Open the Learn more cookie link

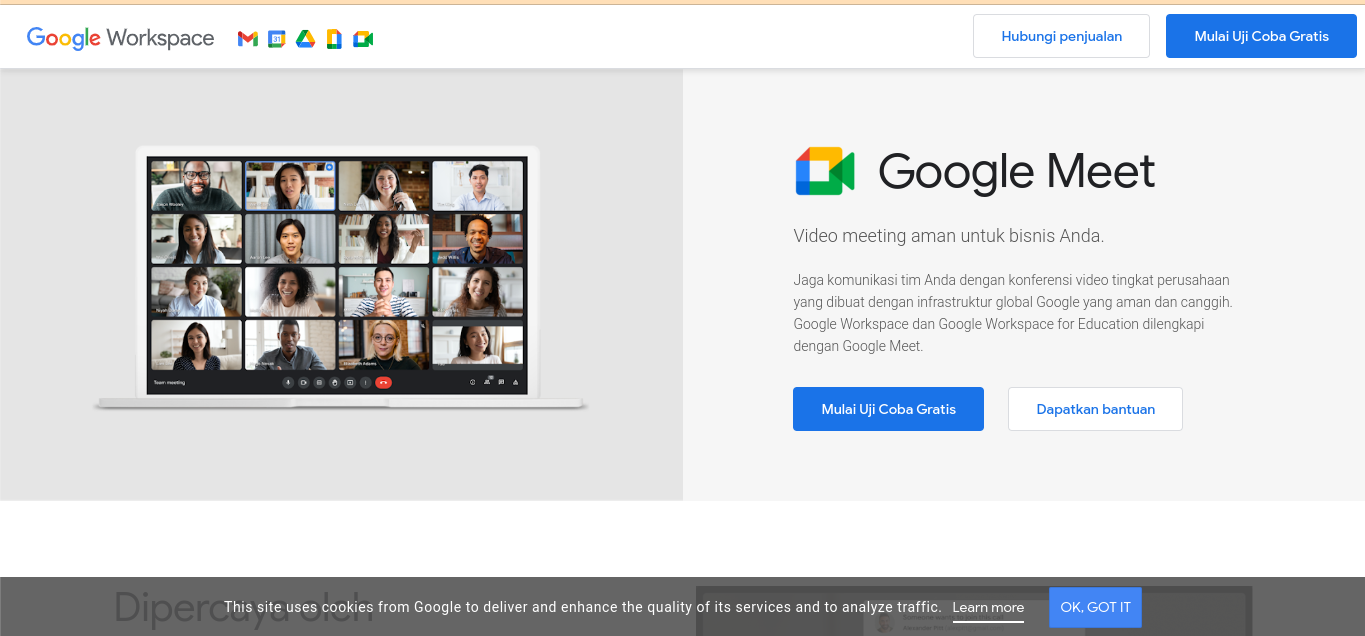pyautogui.click(x=988, y=607)
